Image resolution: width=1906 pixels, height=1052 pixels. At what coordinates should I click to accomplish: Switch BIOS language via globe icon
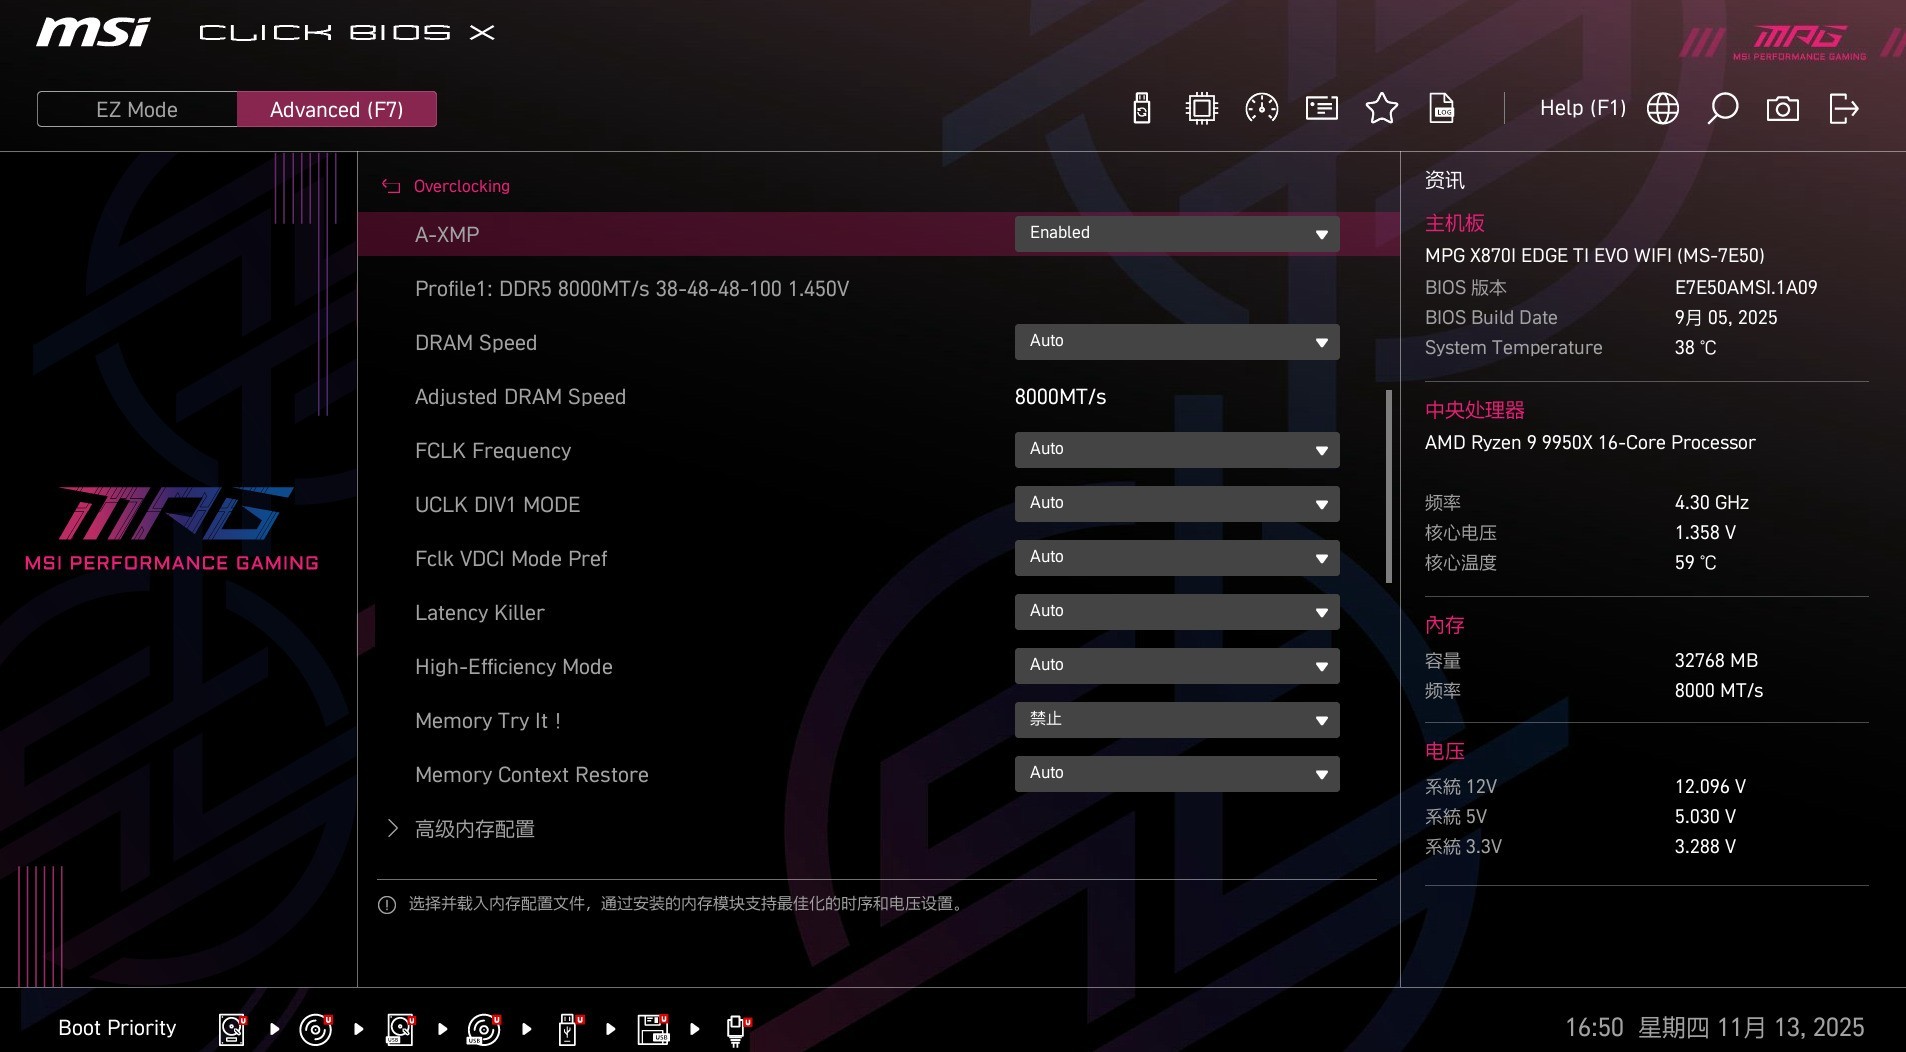[1662, 108]
